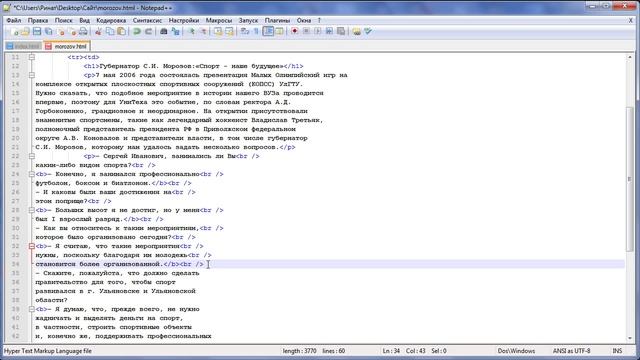640x360 pixels.
Task: Click the h1 heading text on line 12
Action: click(x=191, y=66)
